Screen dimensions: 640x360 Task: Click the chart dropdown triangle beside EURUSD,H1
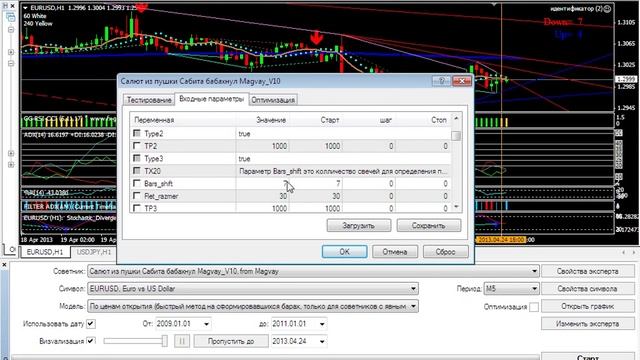tap(25, 8)
